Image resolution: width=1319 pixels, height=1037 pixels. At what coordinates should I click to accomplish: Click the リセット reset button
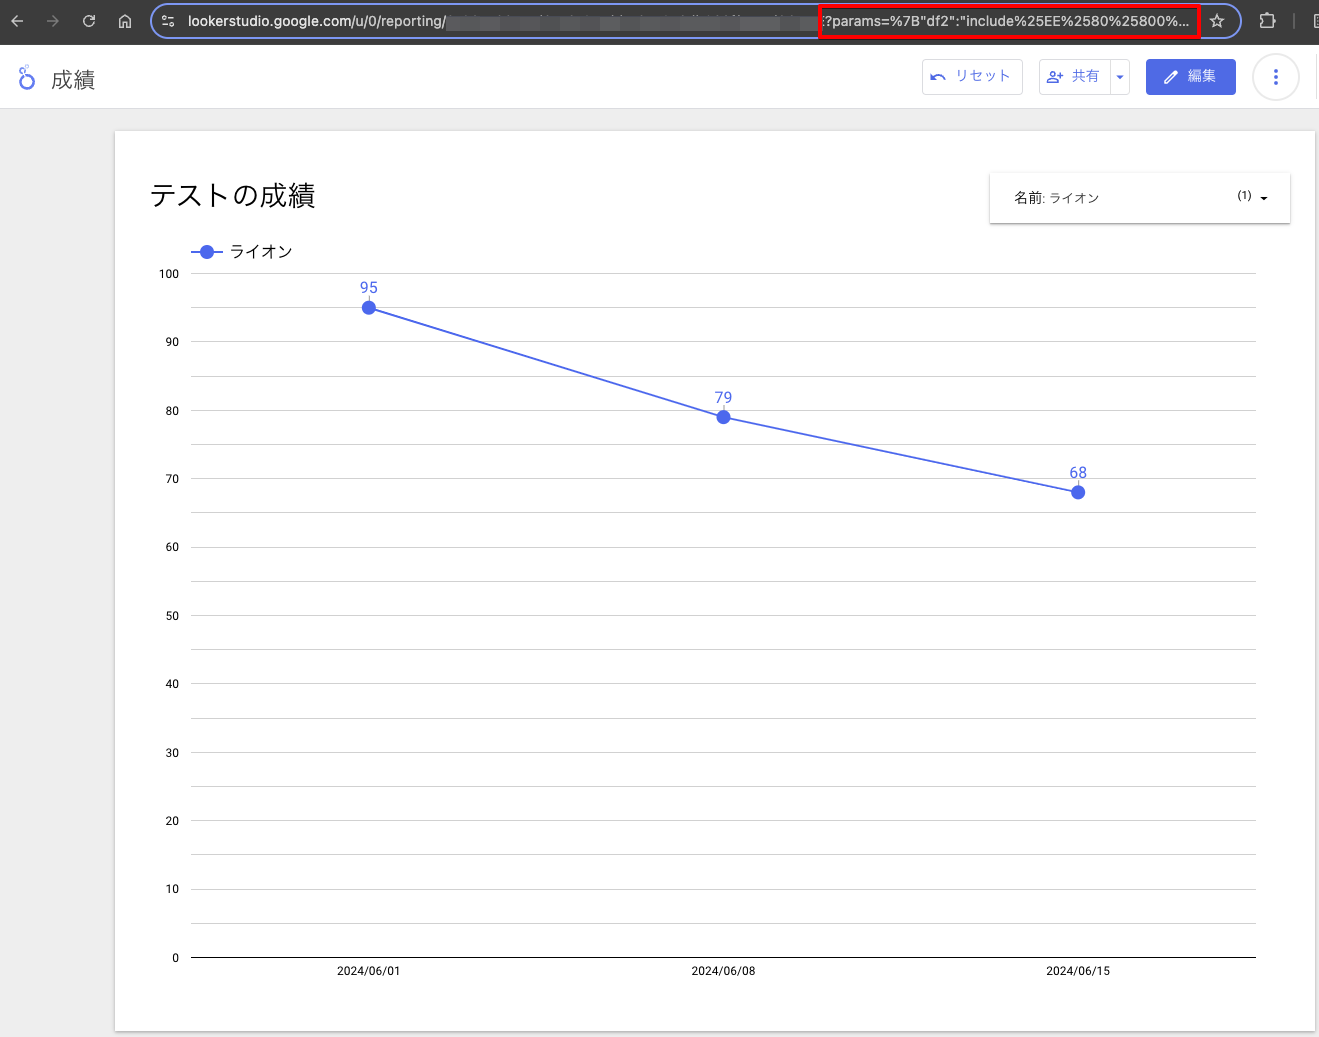tap(971, 77)
